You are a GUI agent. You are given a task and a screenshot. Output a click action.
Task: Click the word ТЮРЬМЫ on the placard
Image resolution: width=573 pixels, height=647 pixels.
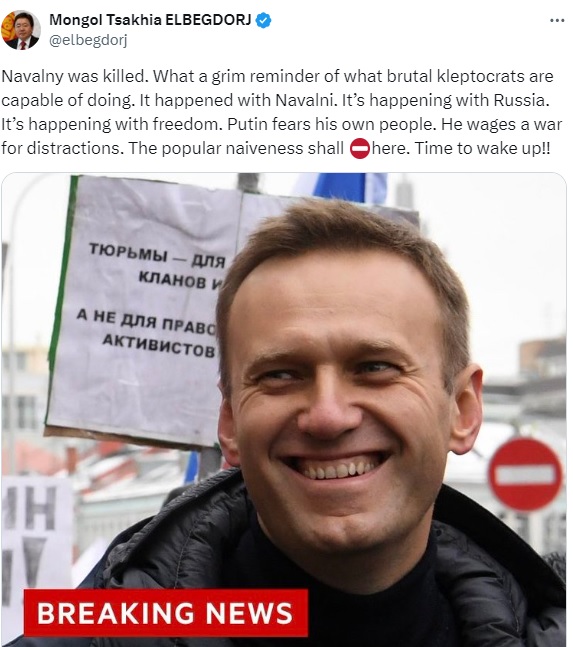click(x=128, y=252)
